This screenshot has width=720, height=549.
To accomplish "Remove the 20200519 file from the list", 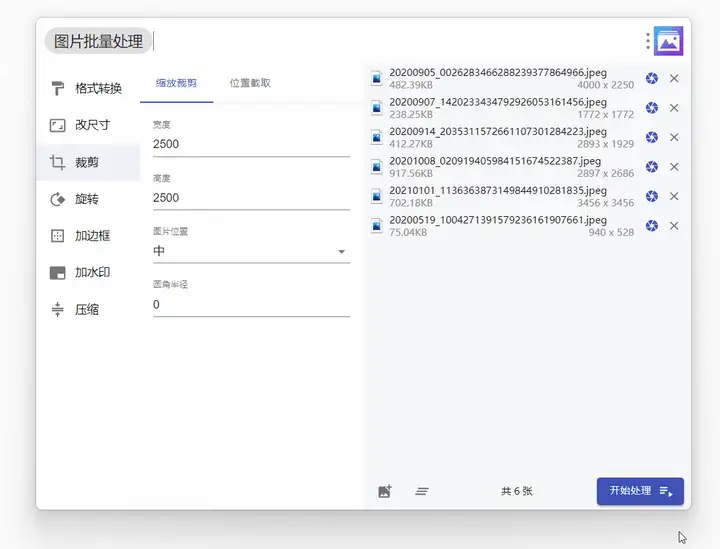I will point(674,226).
